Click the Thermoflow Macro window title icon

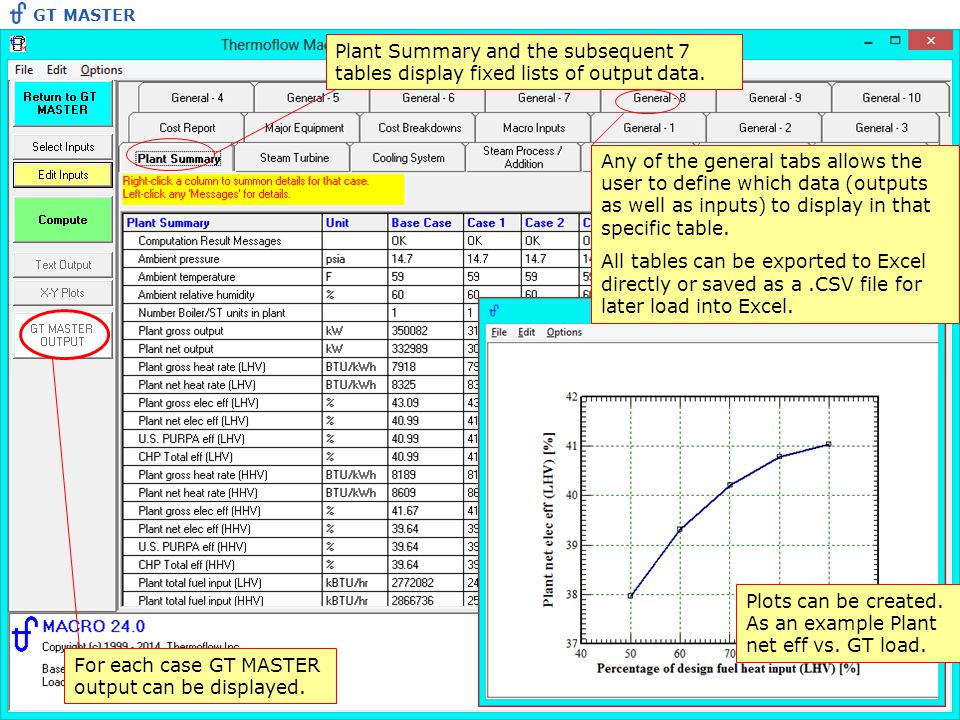pos(18,44)
